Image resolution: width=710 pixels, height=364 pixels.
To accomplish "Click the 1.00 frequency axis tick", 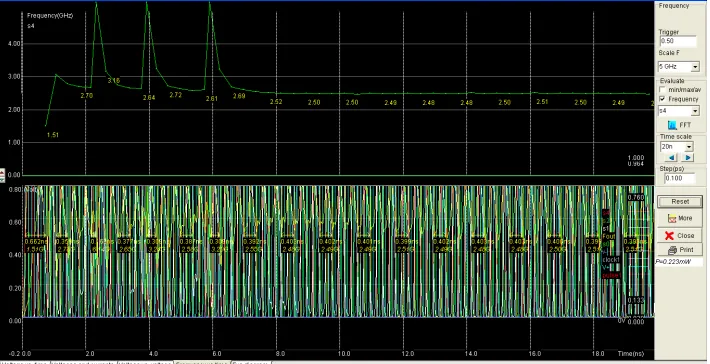I will (x=14, y=142).
